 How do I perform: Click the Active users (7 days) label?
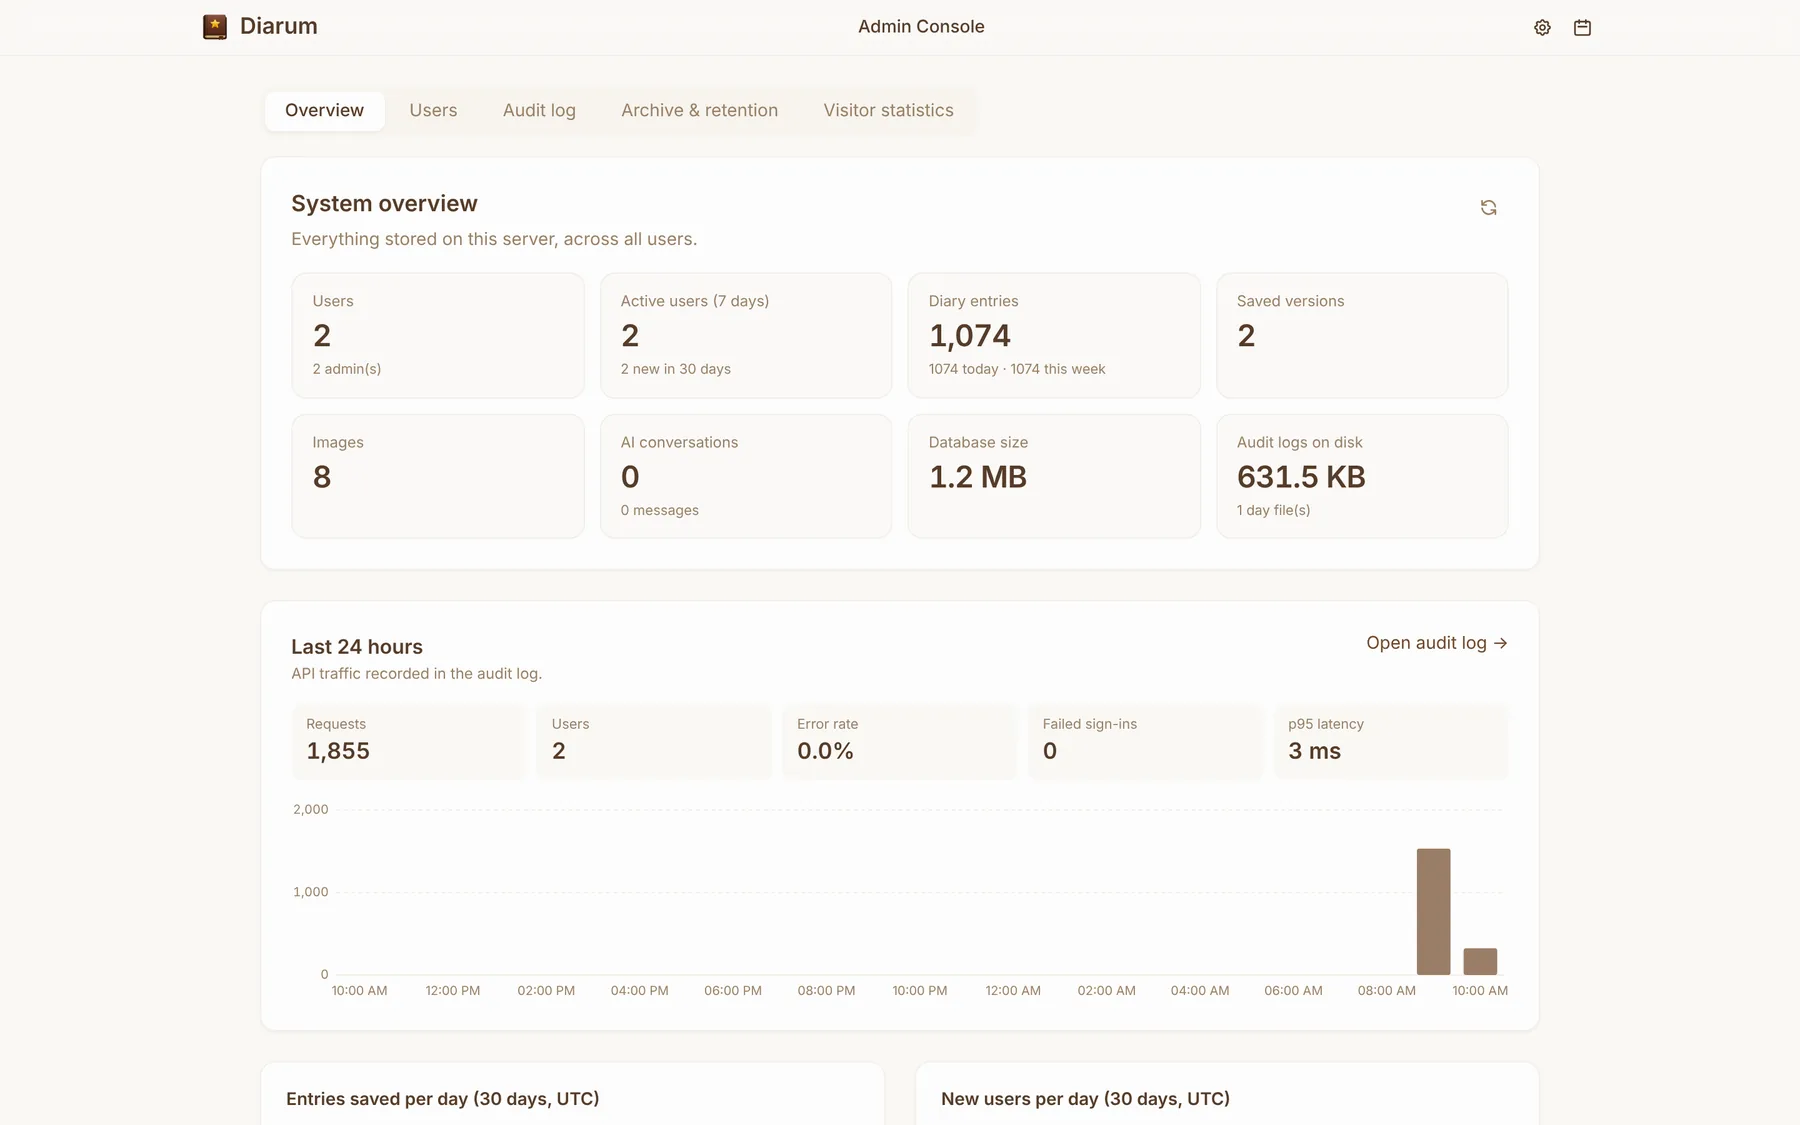coord(694,301)
